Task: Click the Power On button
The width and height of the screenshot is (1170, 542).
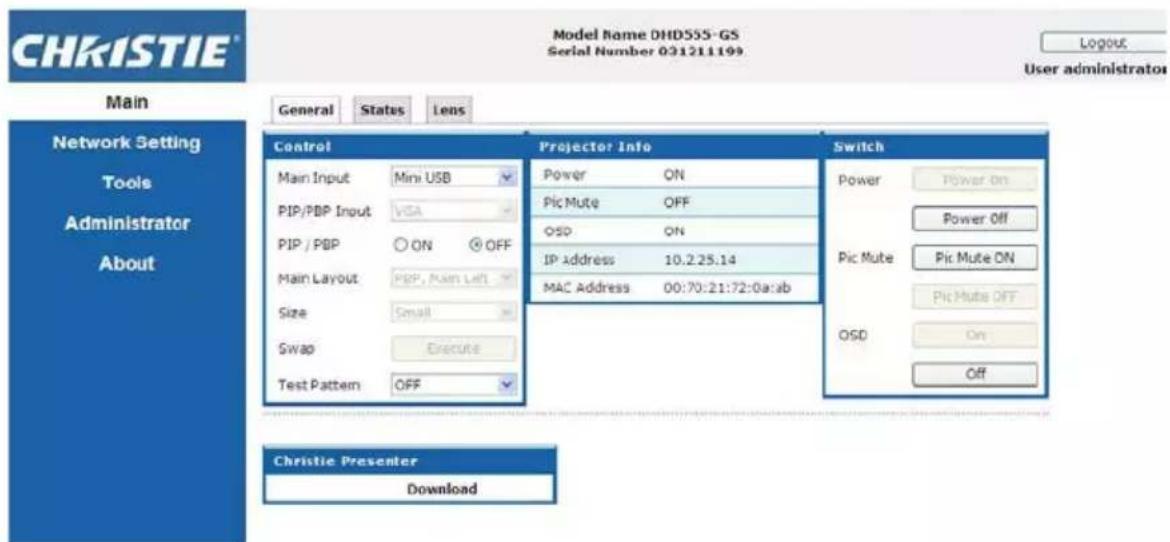Action: 975,180
